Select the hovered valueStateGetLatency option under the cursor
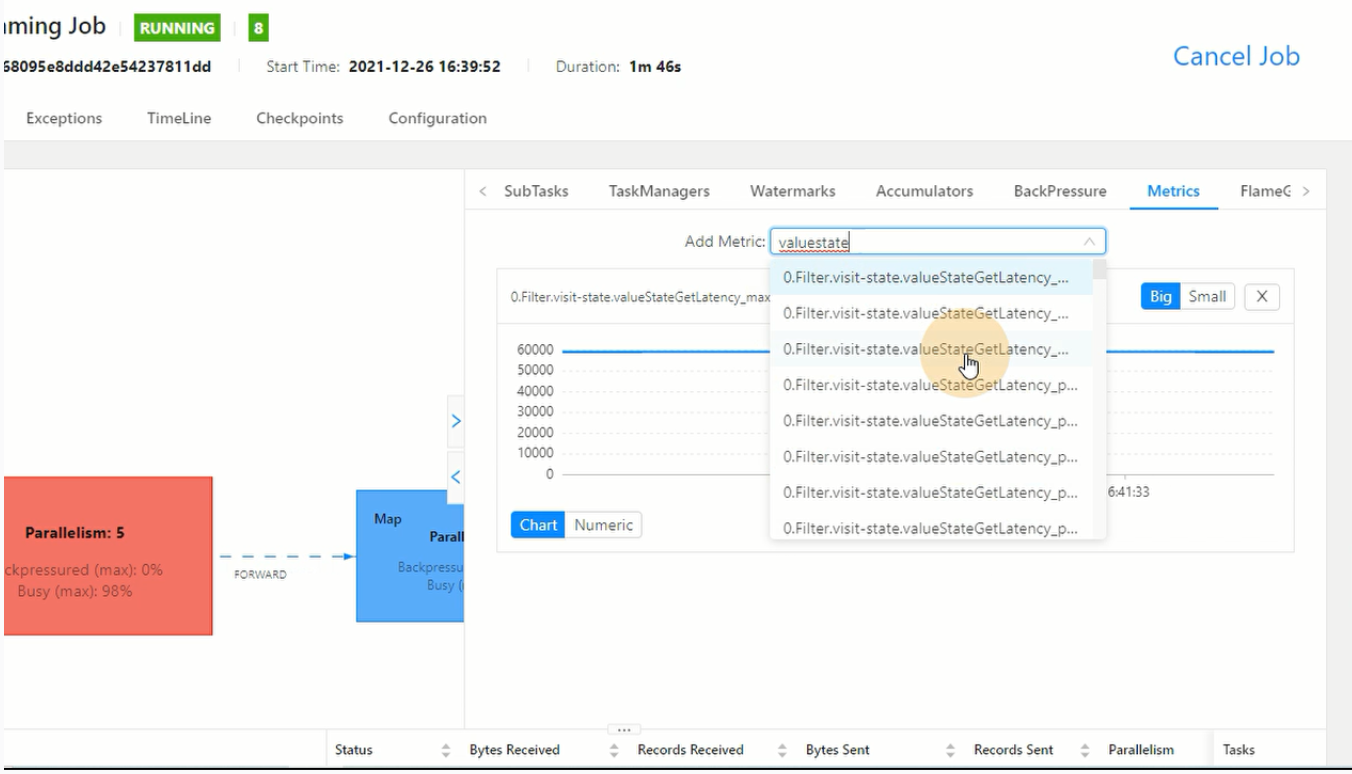The image size is (1352, 774). (925, 350)
